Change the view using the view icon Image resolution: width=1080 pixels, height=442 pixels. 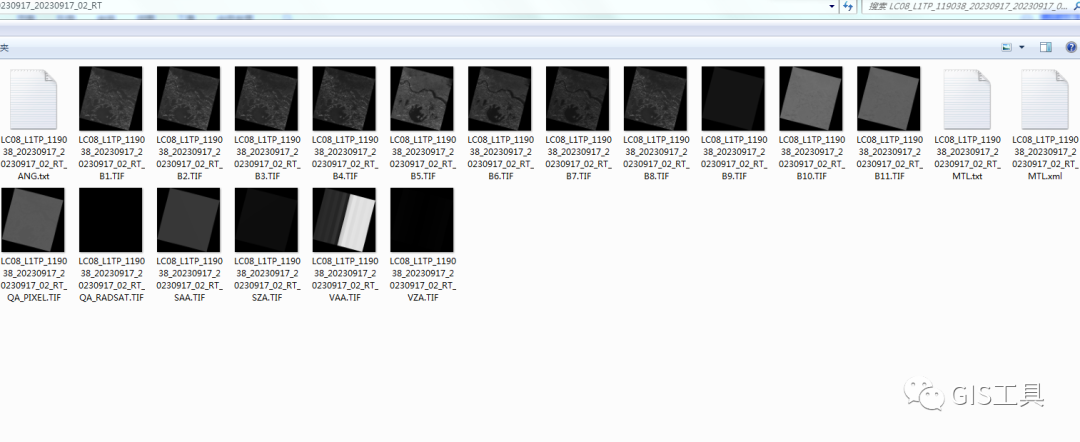tap(1006, 48)
